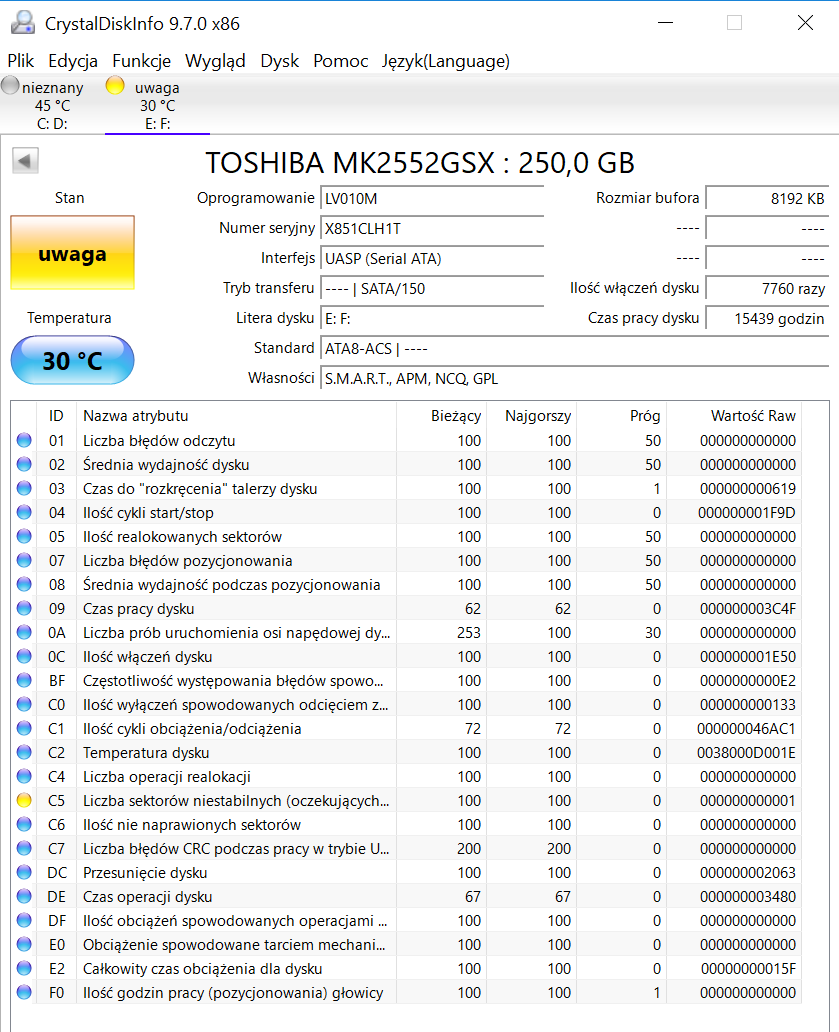This screenshot has width=839, height=1032.
Task: Open the Dysk menu
Action: (280, 61)
